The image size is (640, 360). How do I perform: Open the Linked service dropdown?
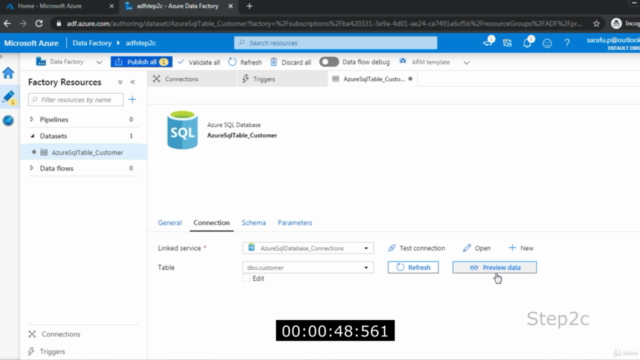click(x=308, y=248)
